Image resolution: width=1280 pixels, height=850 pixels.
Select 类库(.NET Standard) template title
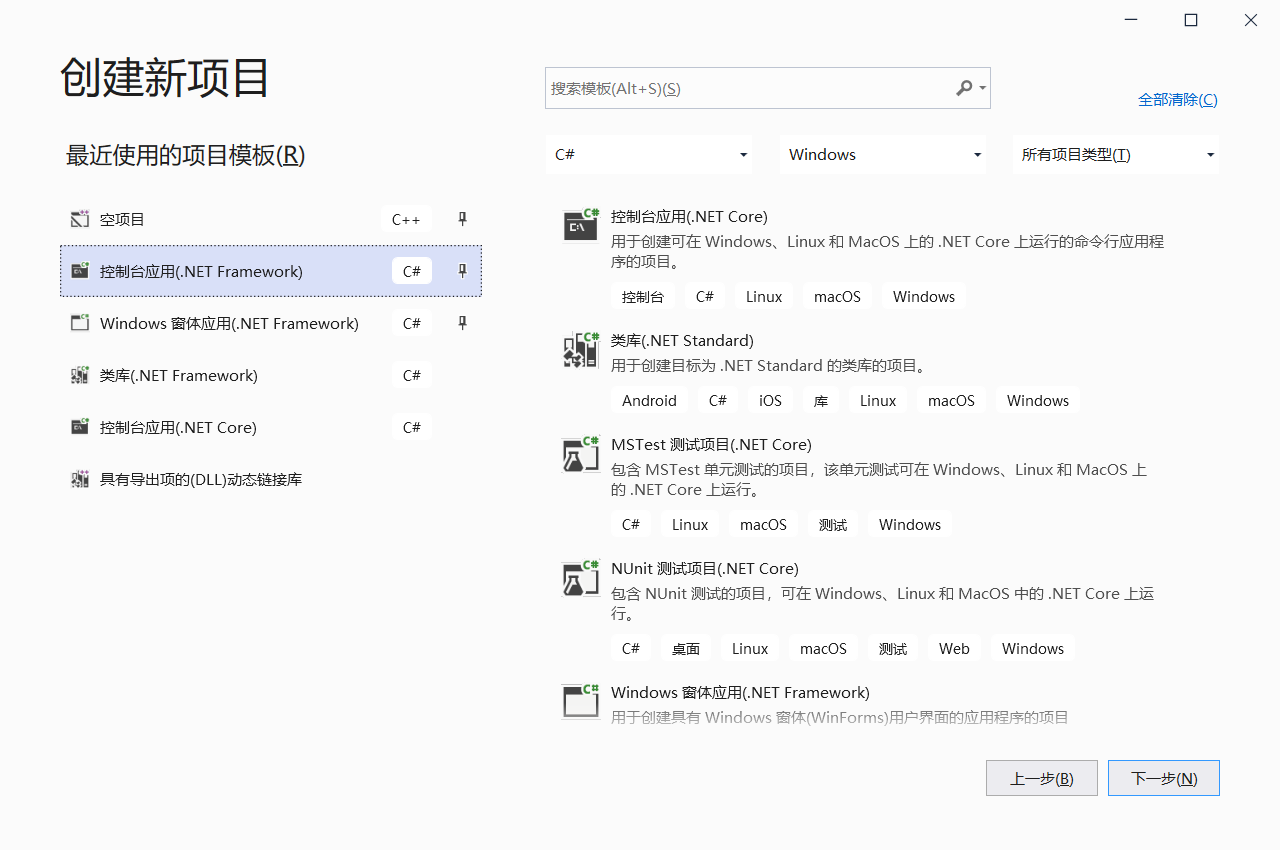click(x=682, y=340)
